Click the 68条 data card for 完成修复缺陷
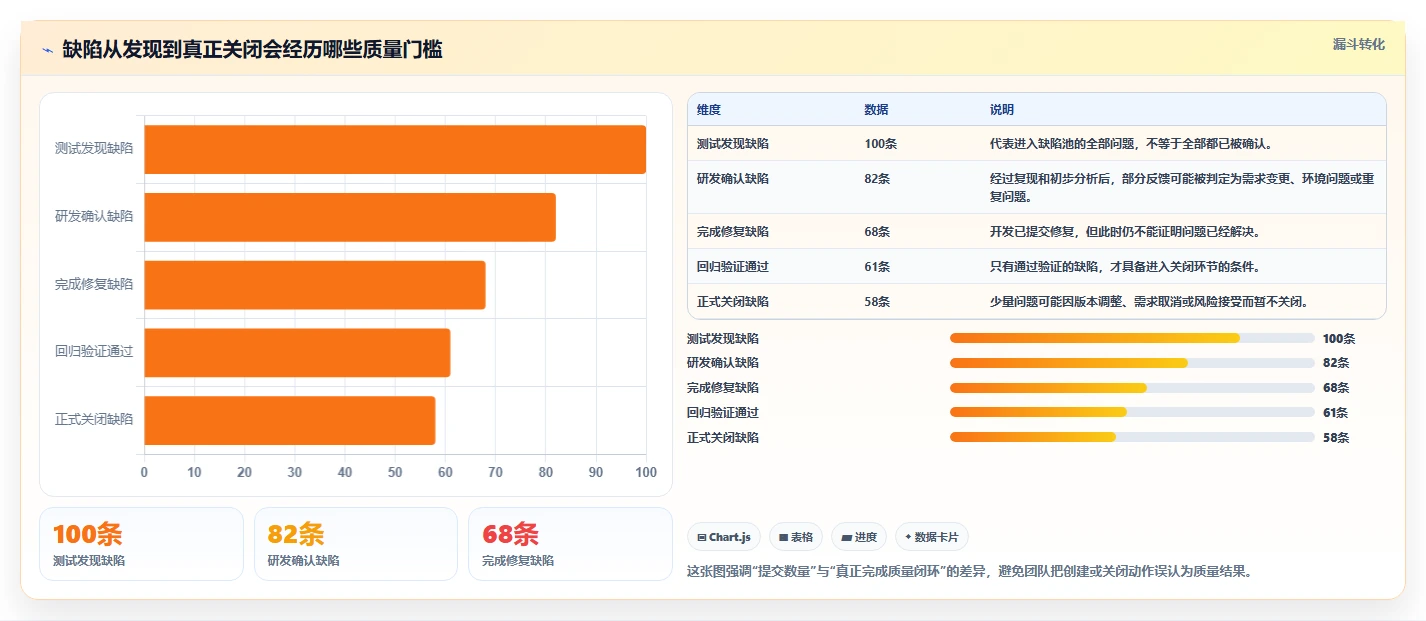 [x=570, y=544]
